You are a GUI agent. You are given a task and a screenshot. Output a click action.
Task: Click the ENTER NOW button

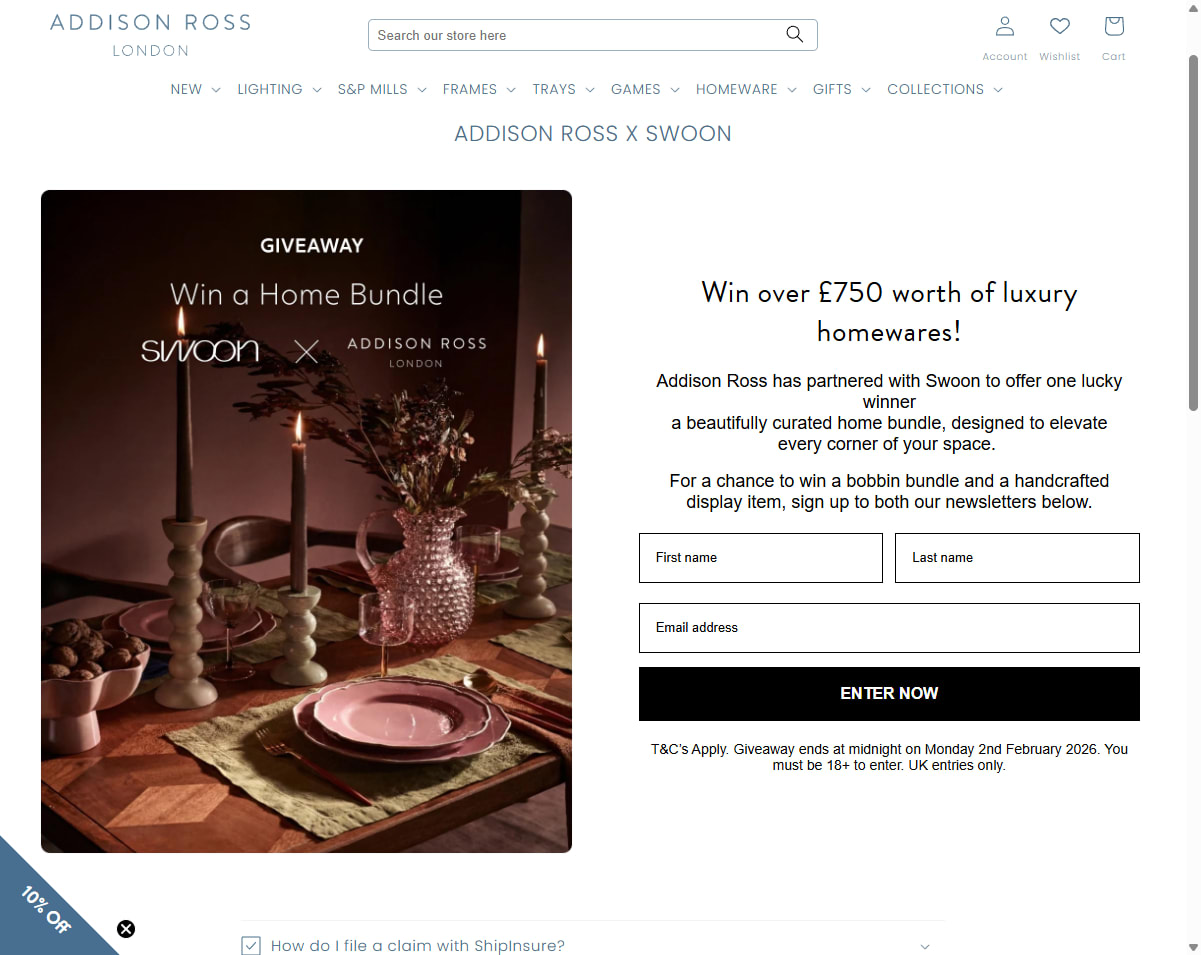(x=889, y=693)
